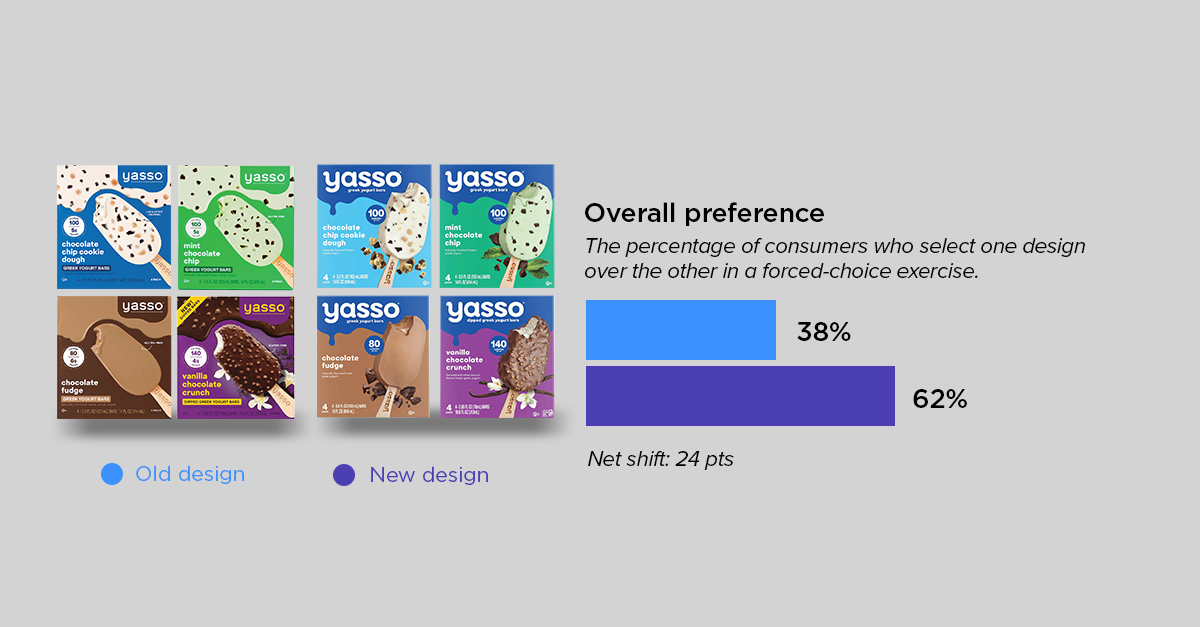Screen dimensions: 1200x627
Task: Click the 38% value label
Action: click(824, 333)
